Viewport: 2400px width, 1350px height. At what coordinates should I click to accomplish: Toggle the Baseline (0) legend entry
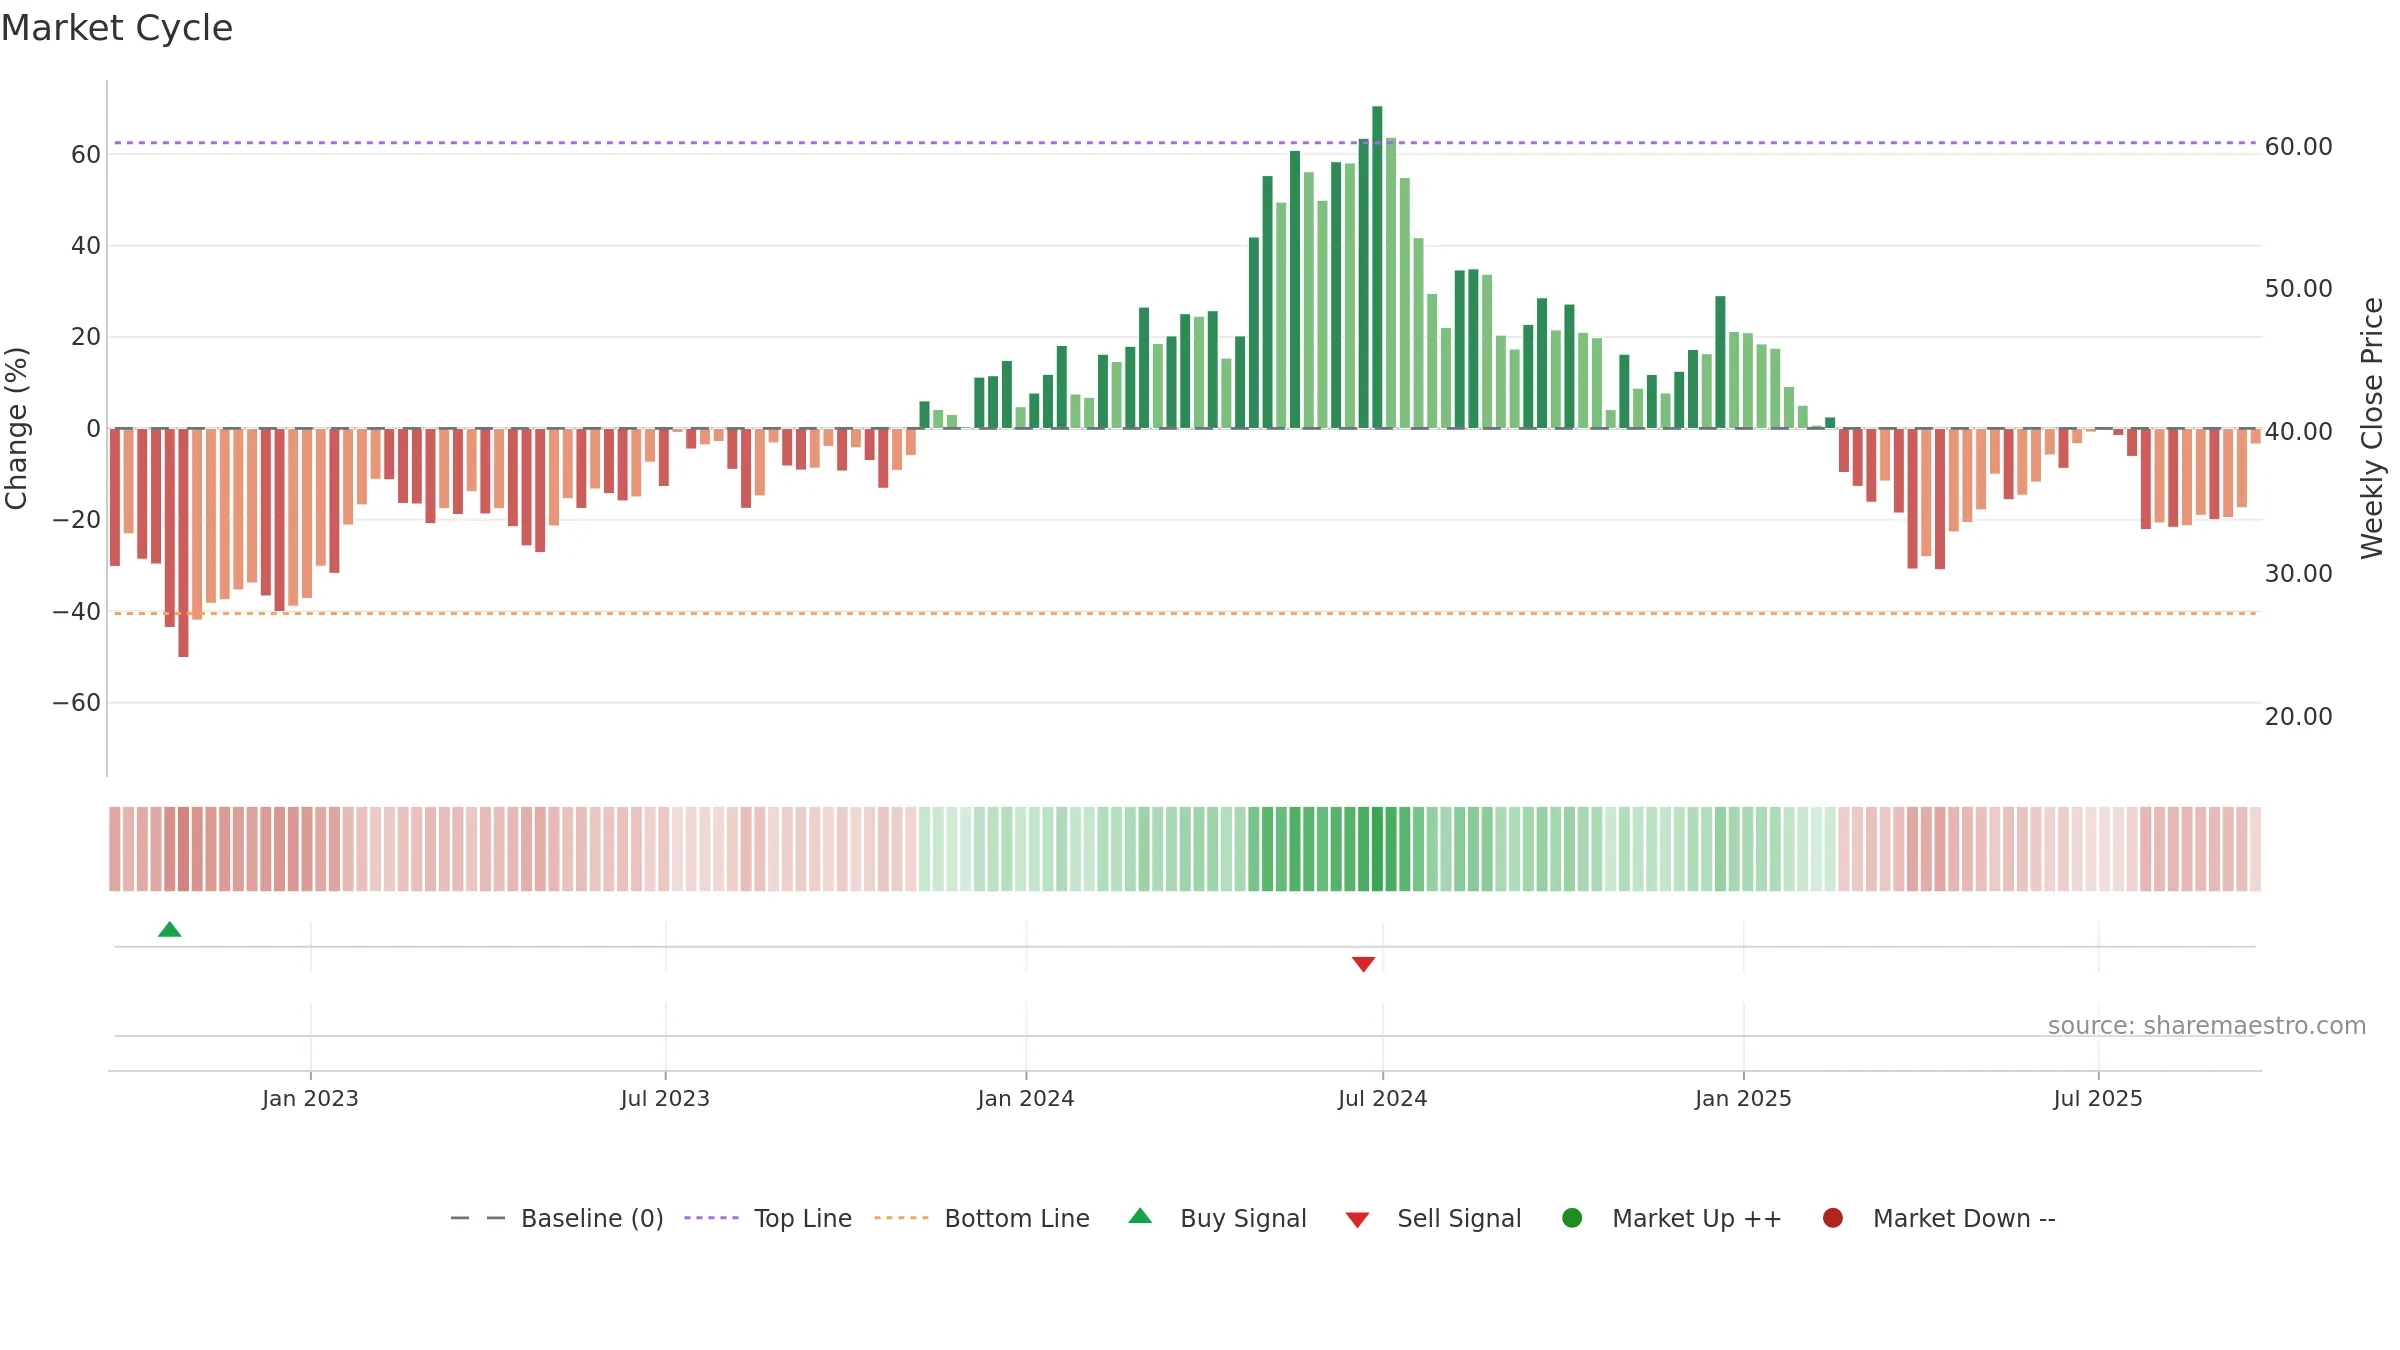[x=557, y=1218]
